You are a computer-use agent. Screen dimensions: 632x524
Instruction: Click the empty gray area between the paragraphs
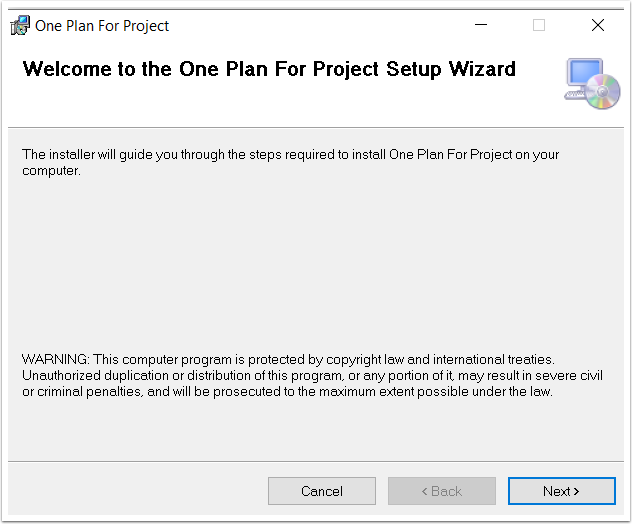pyautogui.click(x=316, y=264)
